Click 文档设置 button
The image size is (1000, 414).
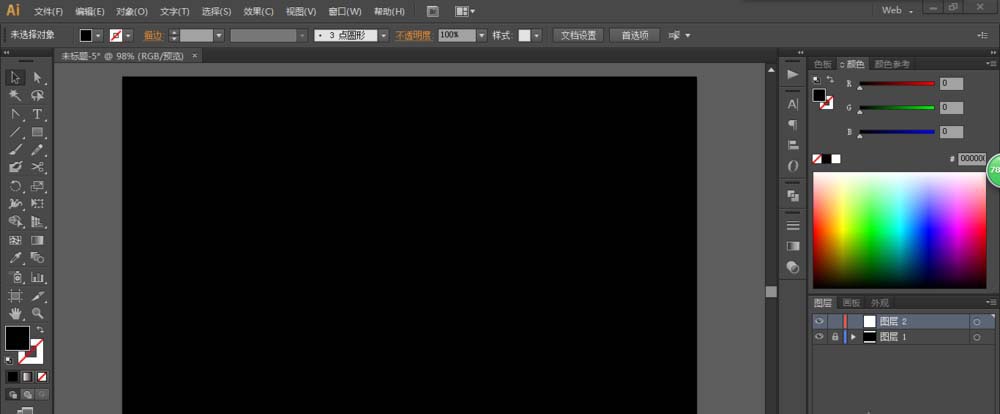point(578,36)
